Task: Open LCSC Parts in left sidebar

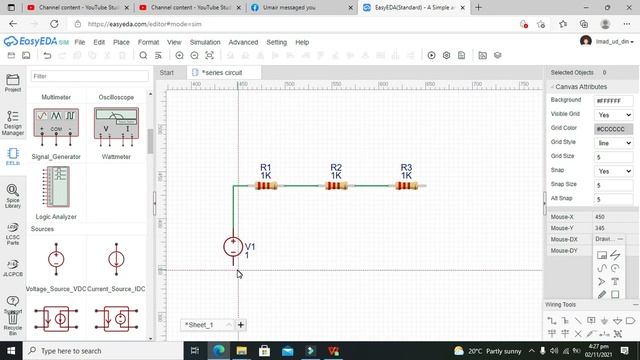Action: pos(13,234)
